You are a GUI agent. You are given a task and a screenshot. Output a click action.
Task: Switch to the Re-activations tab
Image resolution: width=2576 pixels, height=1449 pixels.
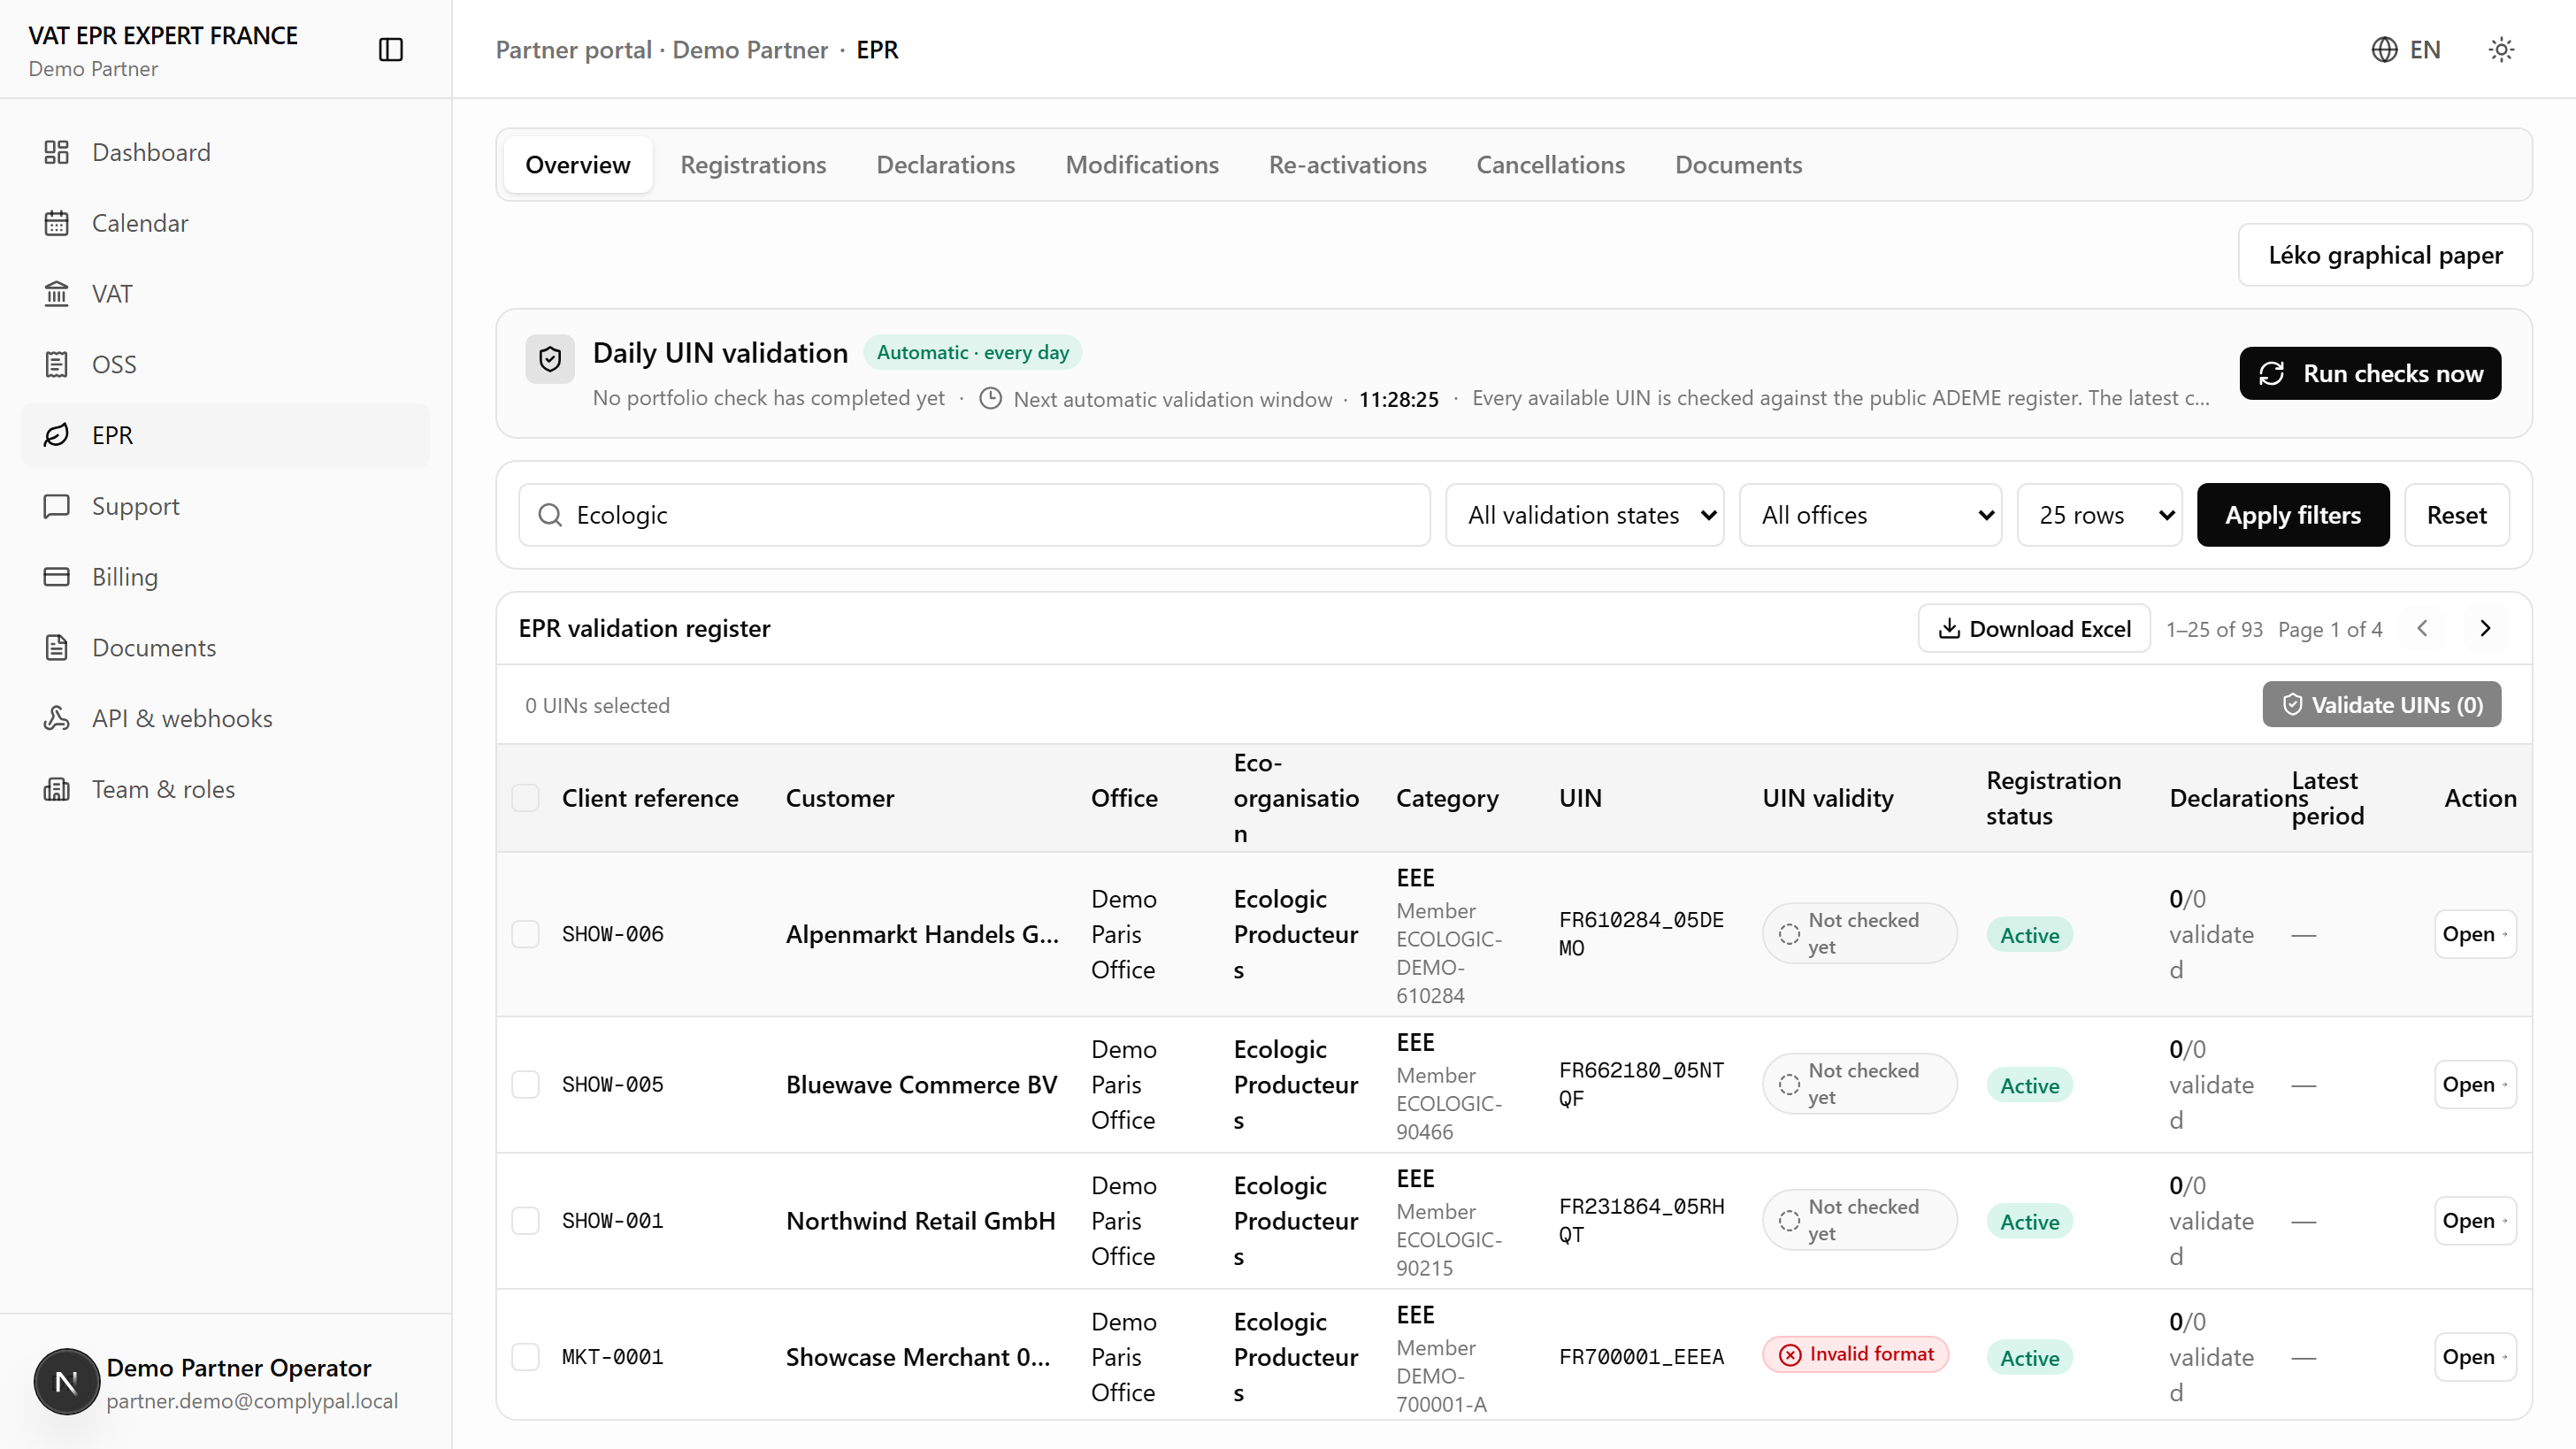[1347, 165]
